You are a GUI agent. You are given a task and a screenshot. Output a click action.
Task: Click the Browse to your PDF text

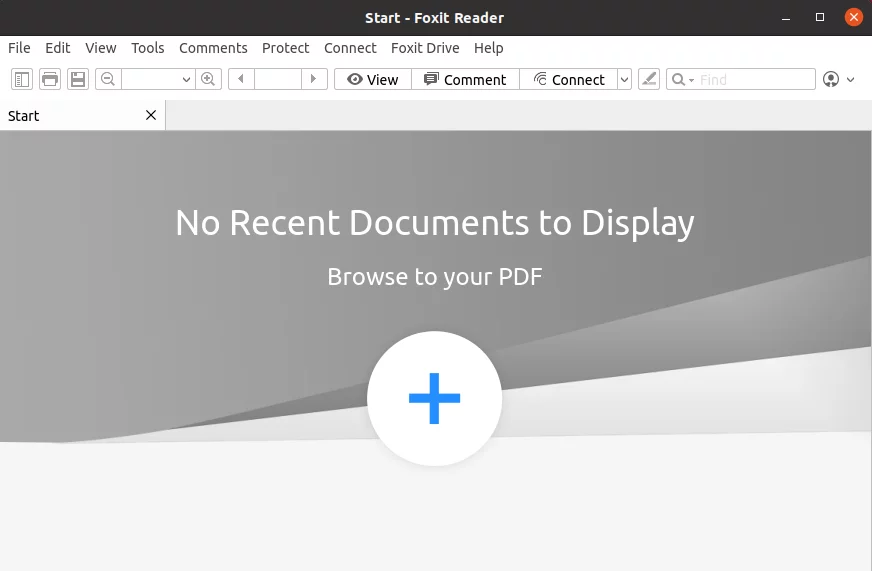pos(435,276)
